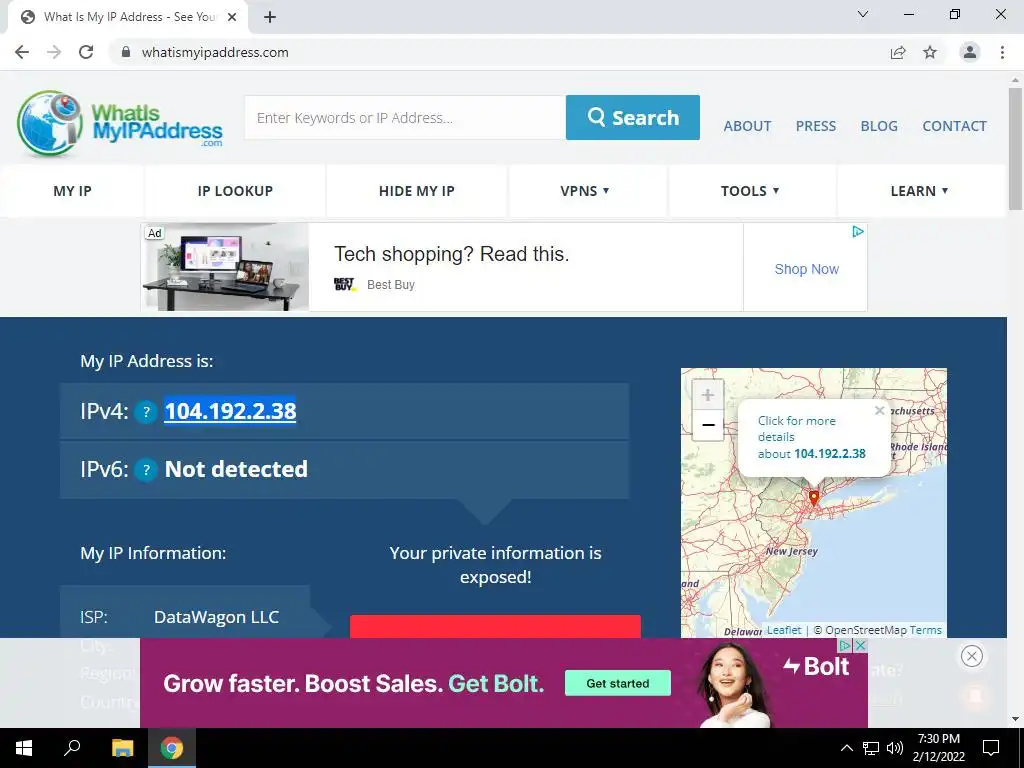Open the BLOG link
This screenshot has width=1024, height=768.
tap(879, 126)
